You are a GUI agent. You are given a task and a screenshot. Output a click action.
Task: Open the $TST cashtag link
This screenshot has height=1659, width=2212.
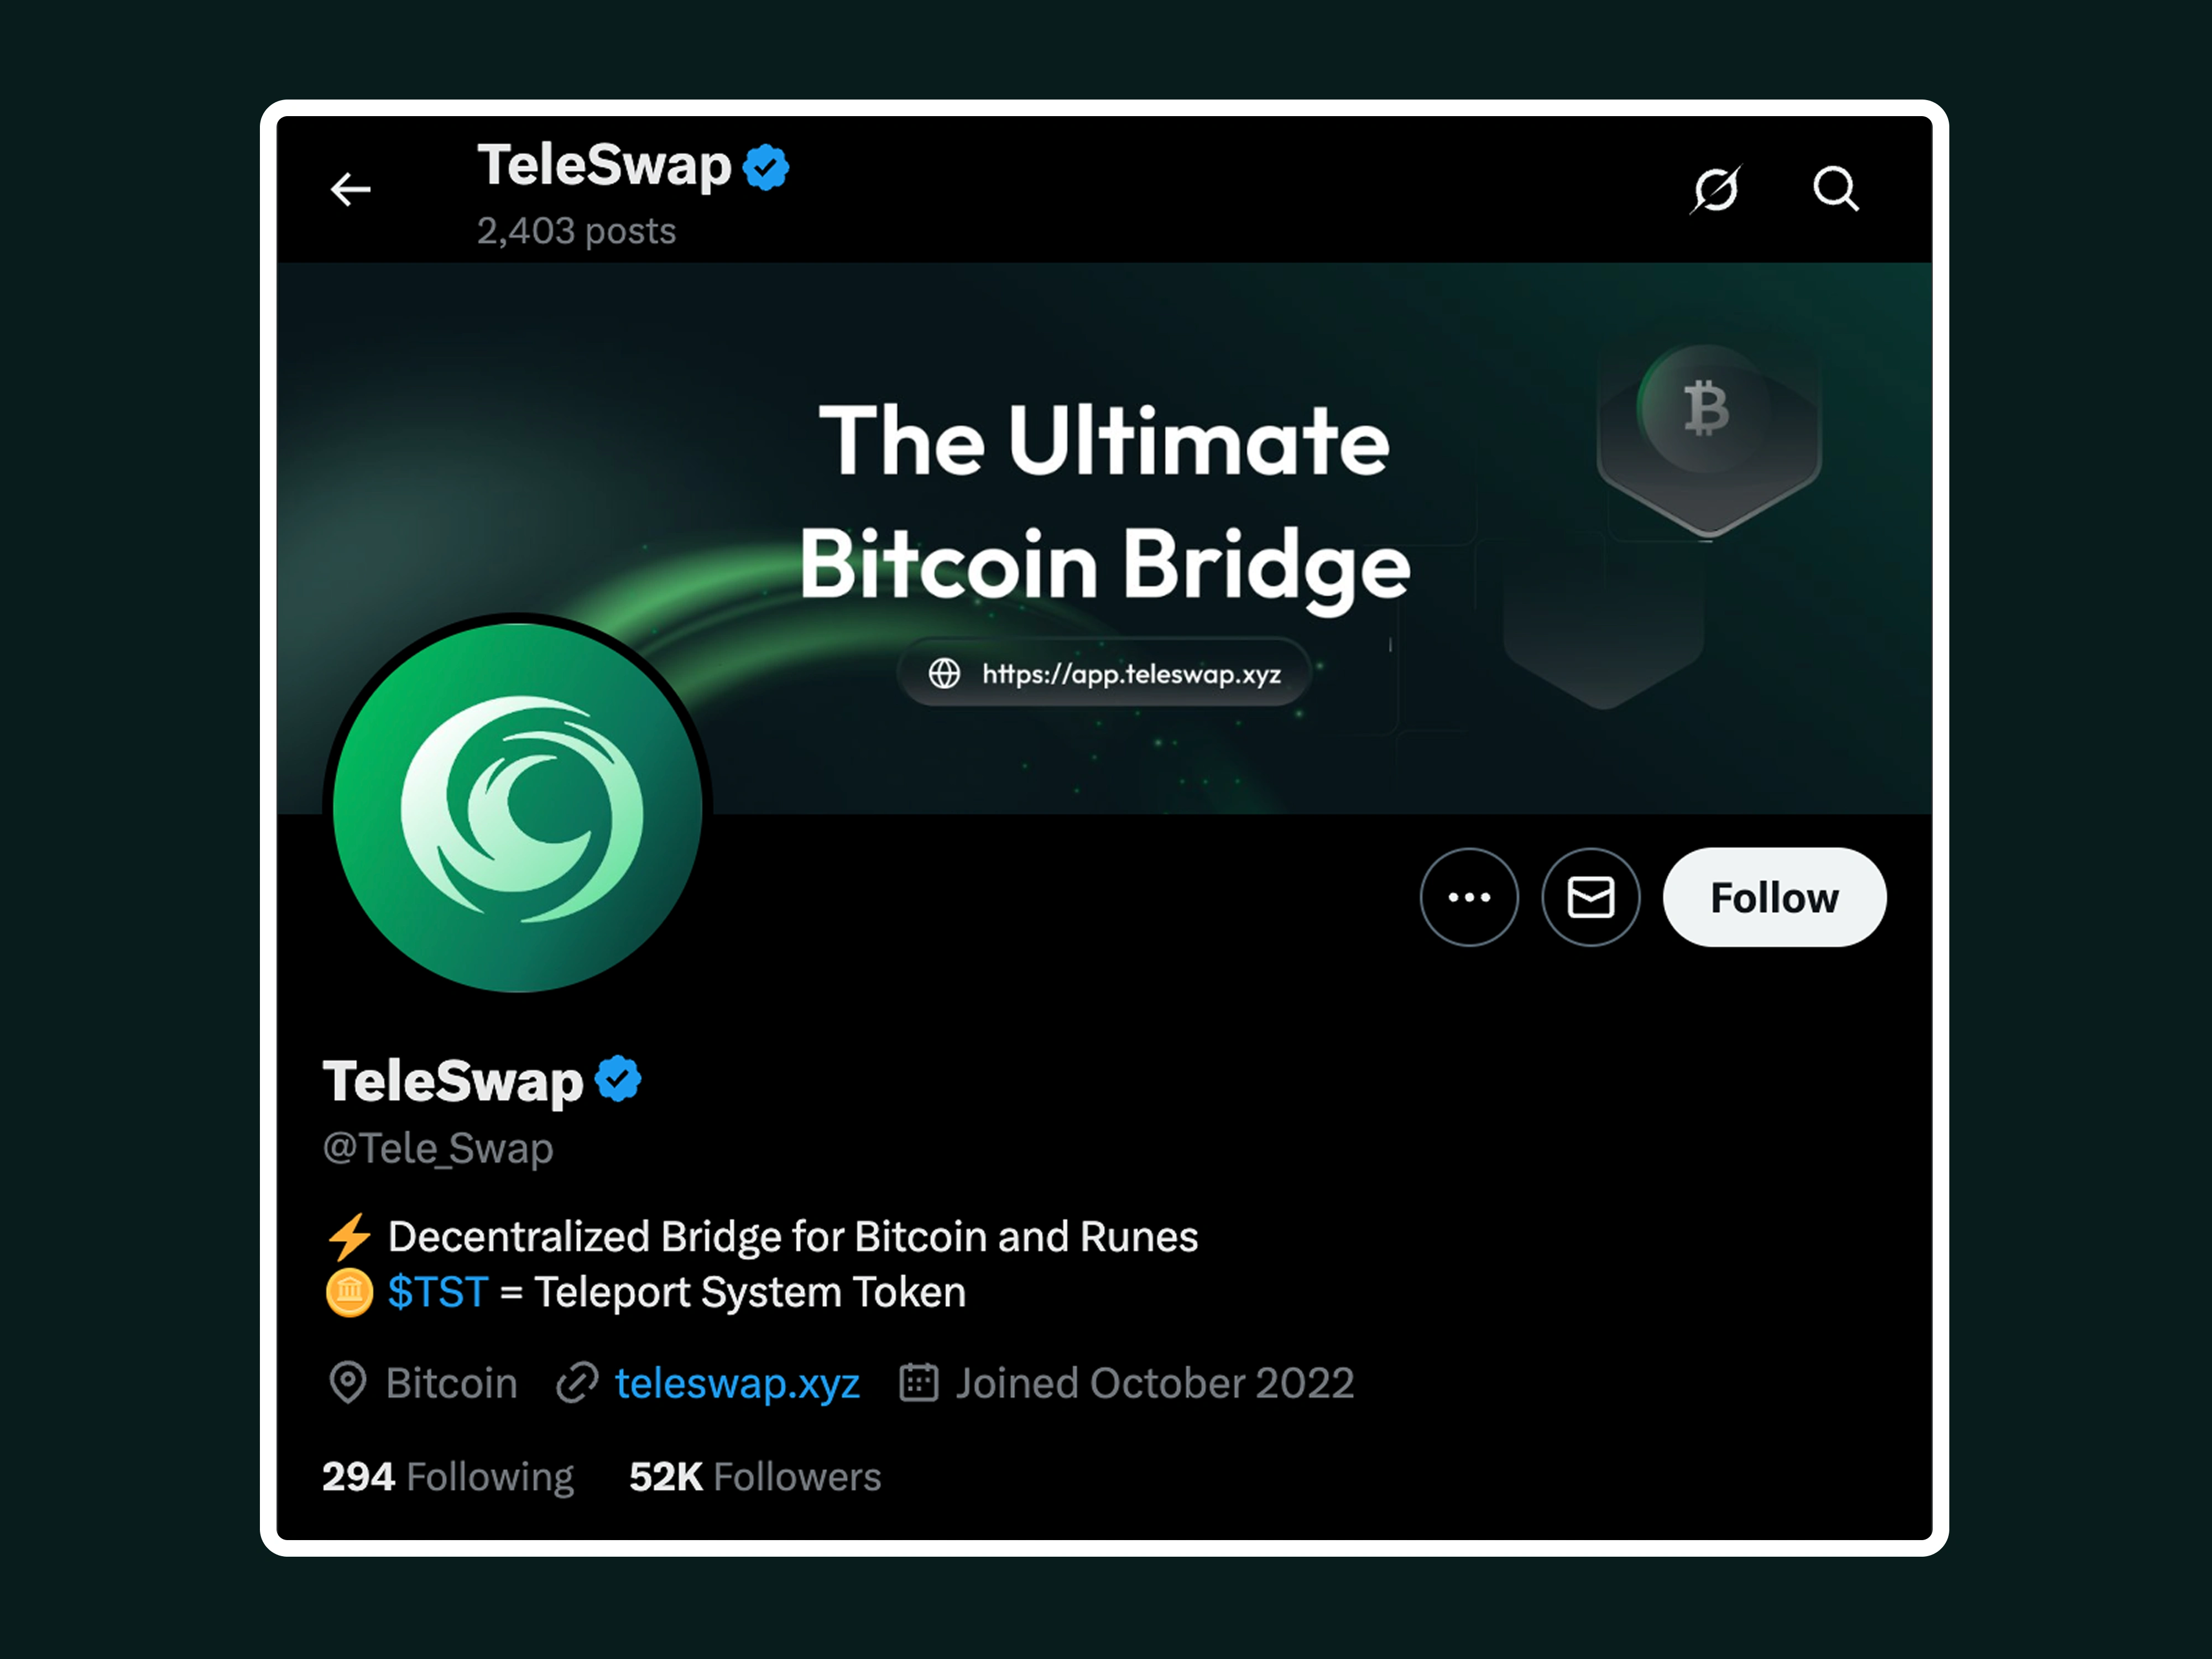[x=438, y=1292]
